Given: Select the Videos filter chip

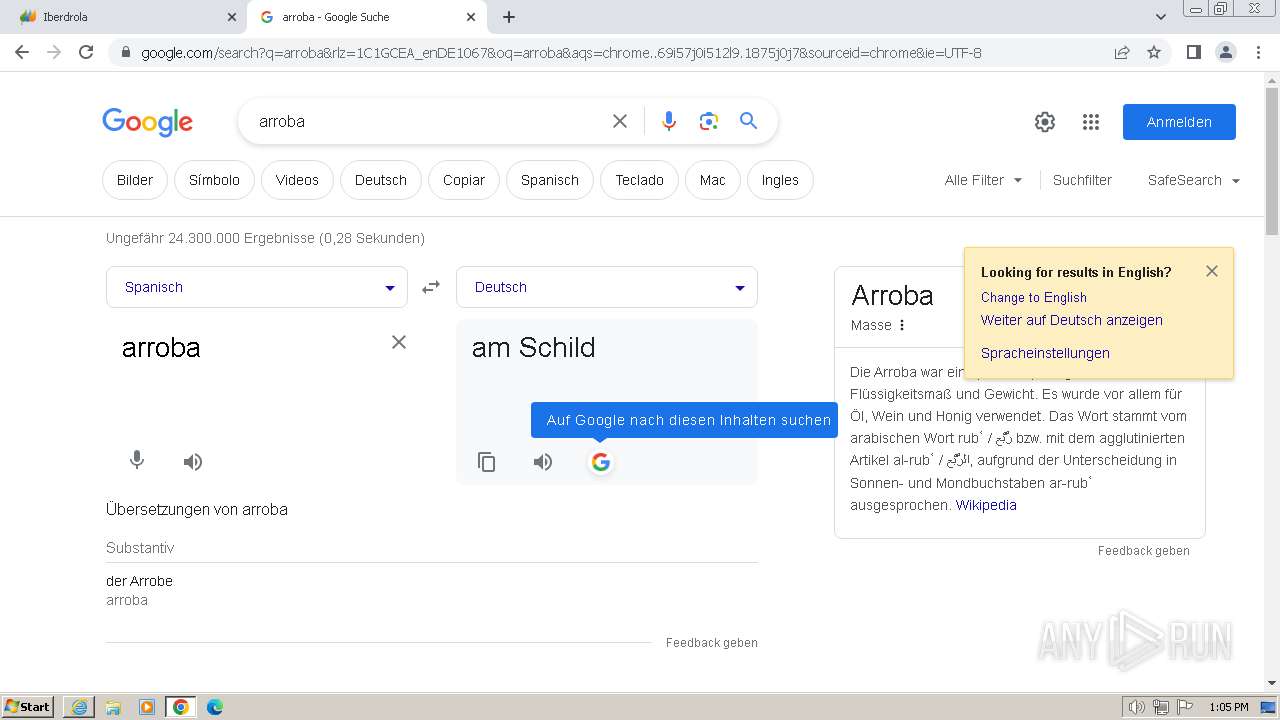Looking at the screenshot, I should click(297, 180).
